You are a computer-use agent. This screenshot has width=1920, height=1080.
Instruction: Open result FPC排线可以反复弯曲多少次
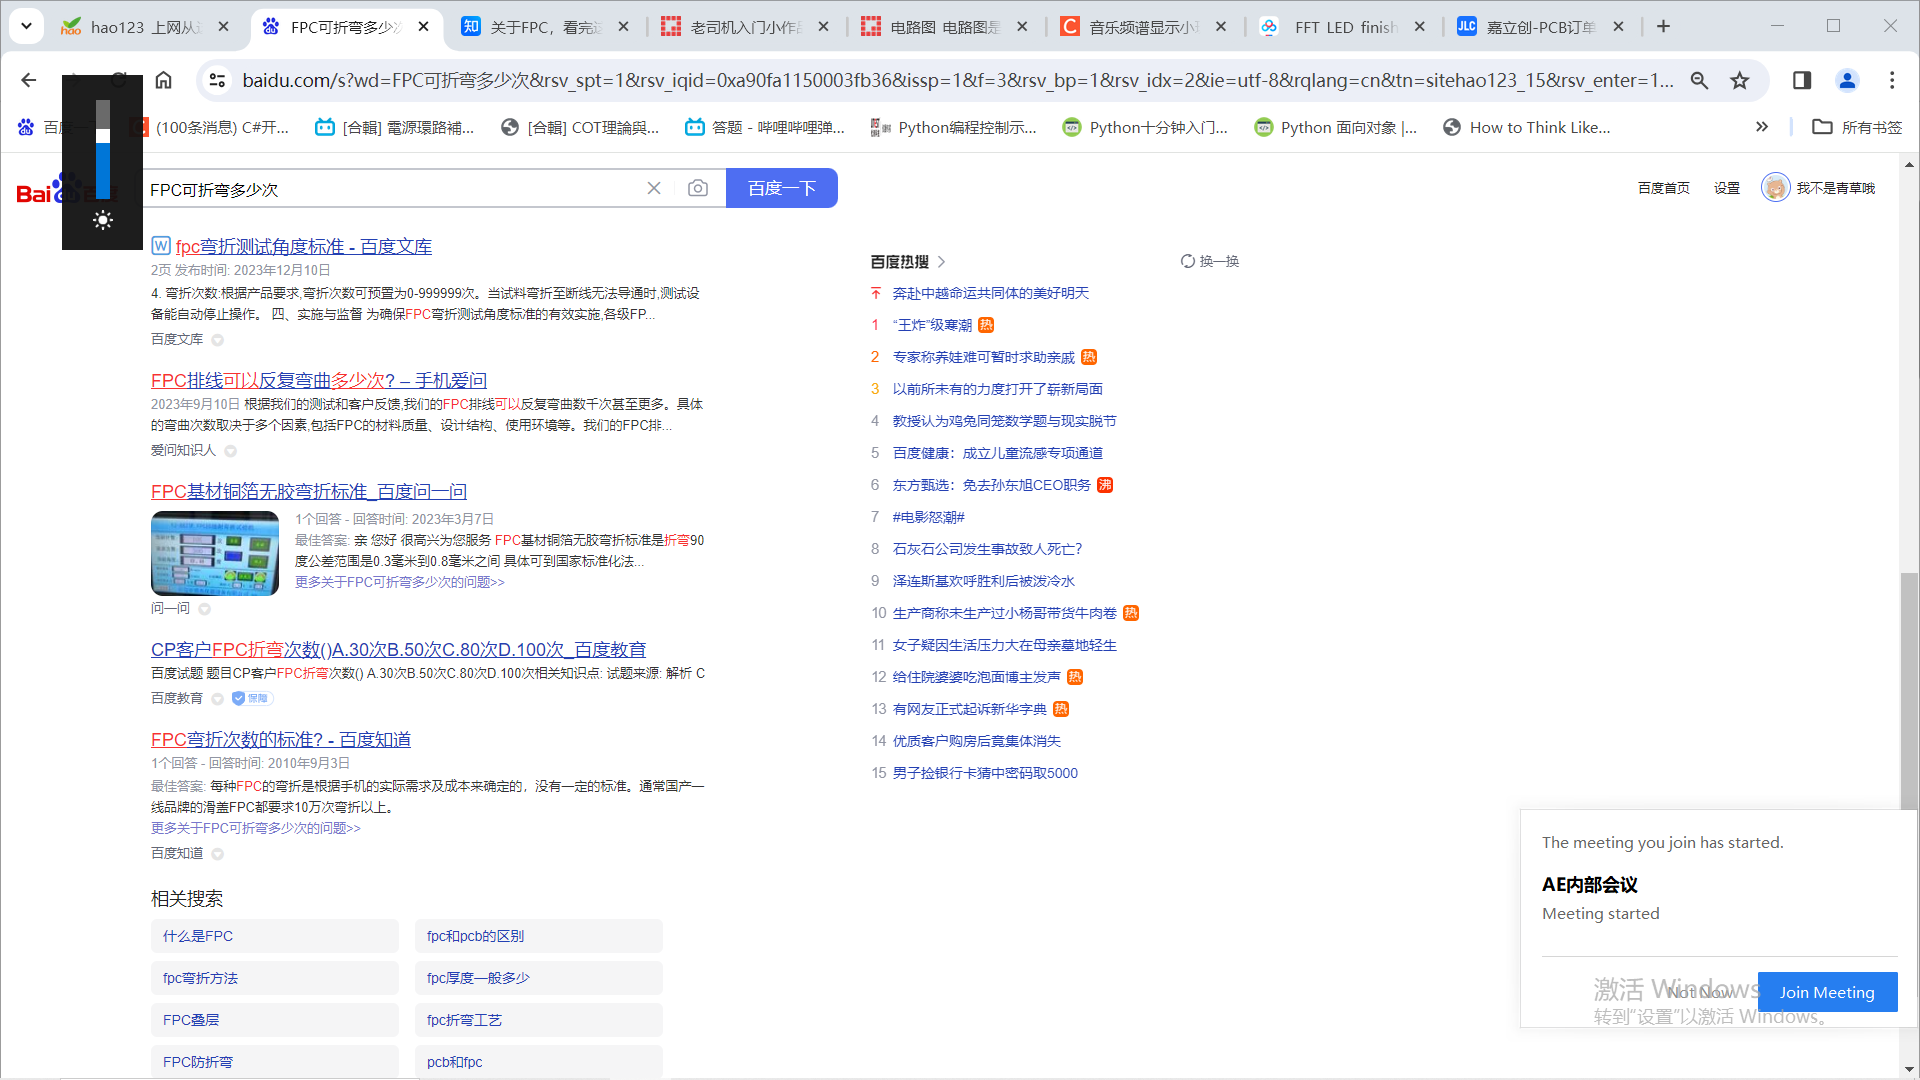[x=318, y=380]
